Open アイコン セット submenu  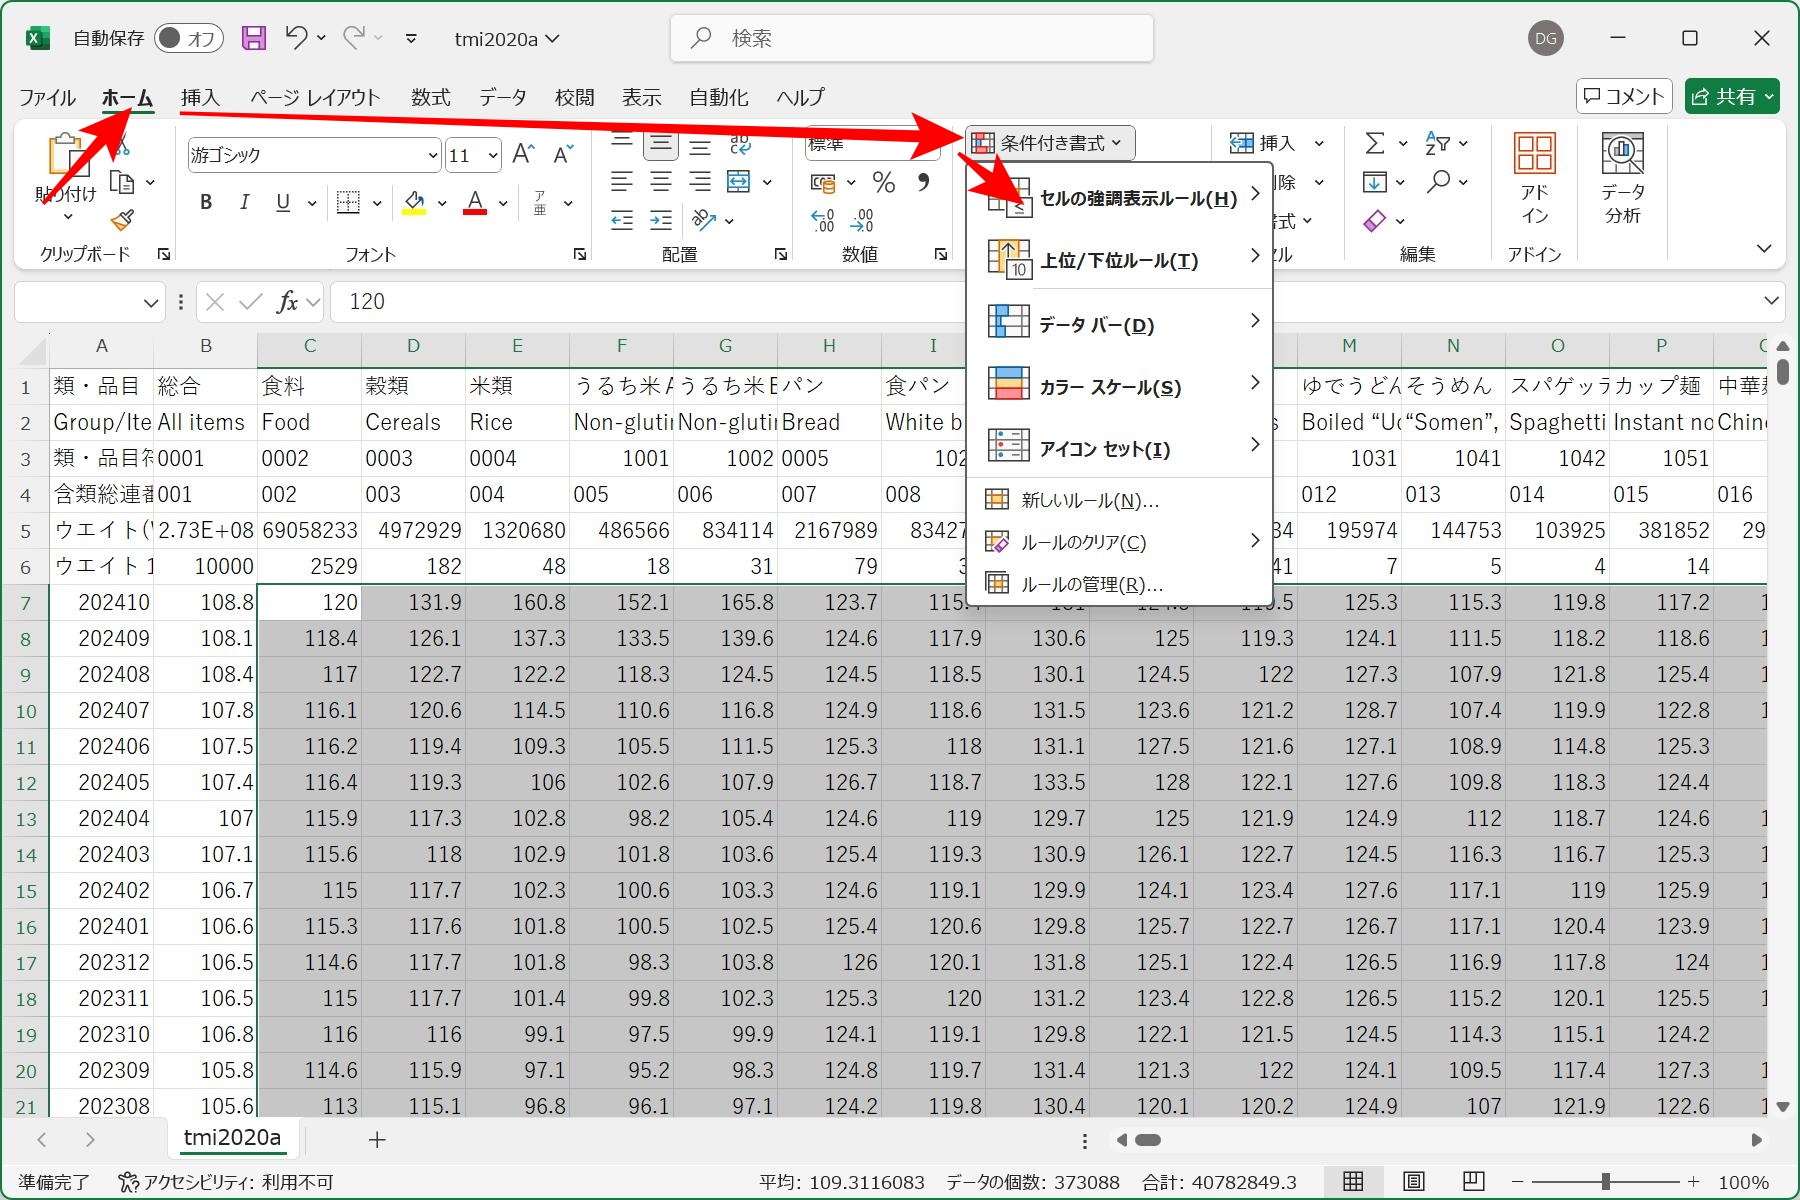1120,448
